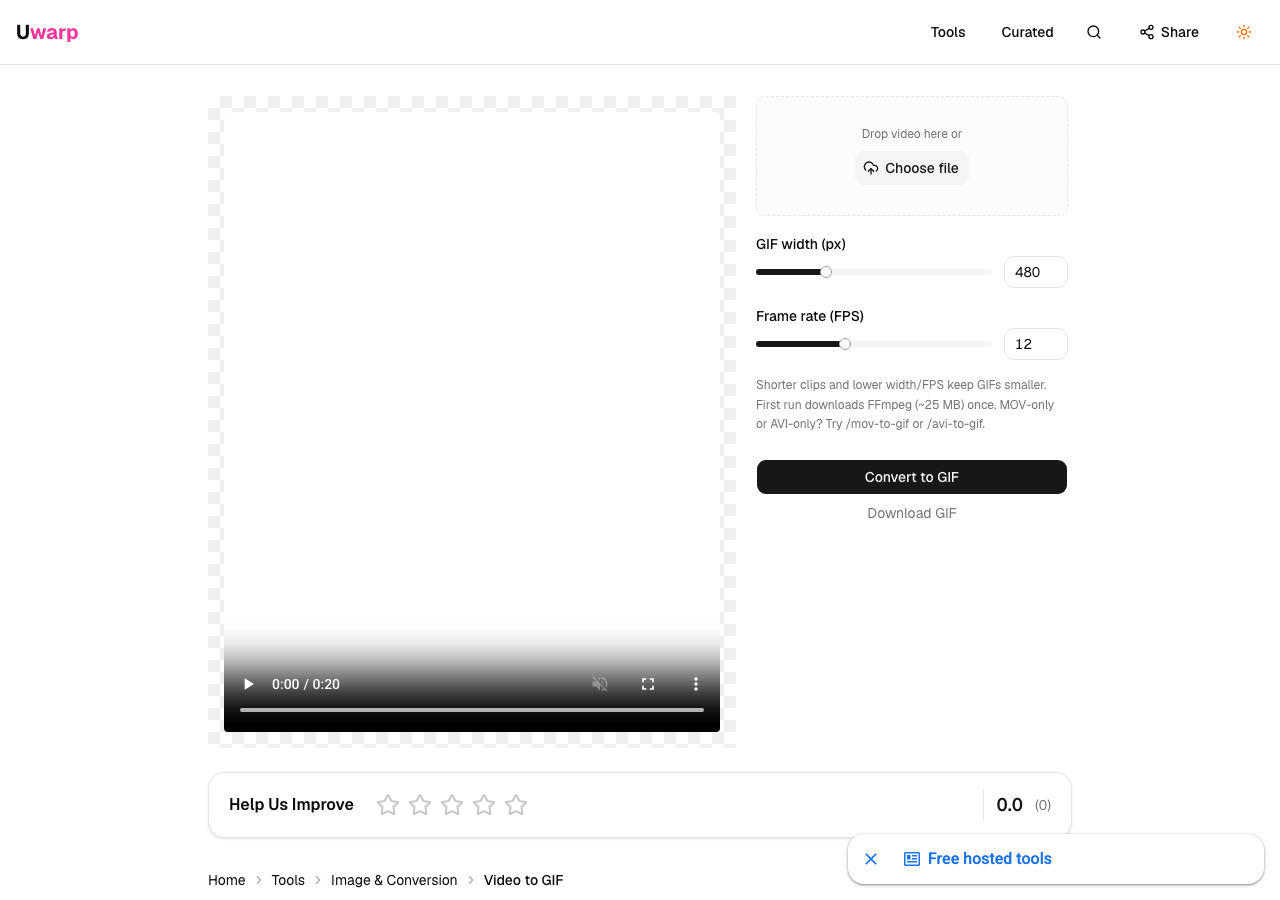
Task: Open the Curated menu
Action: [x=1027, y=32]
